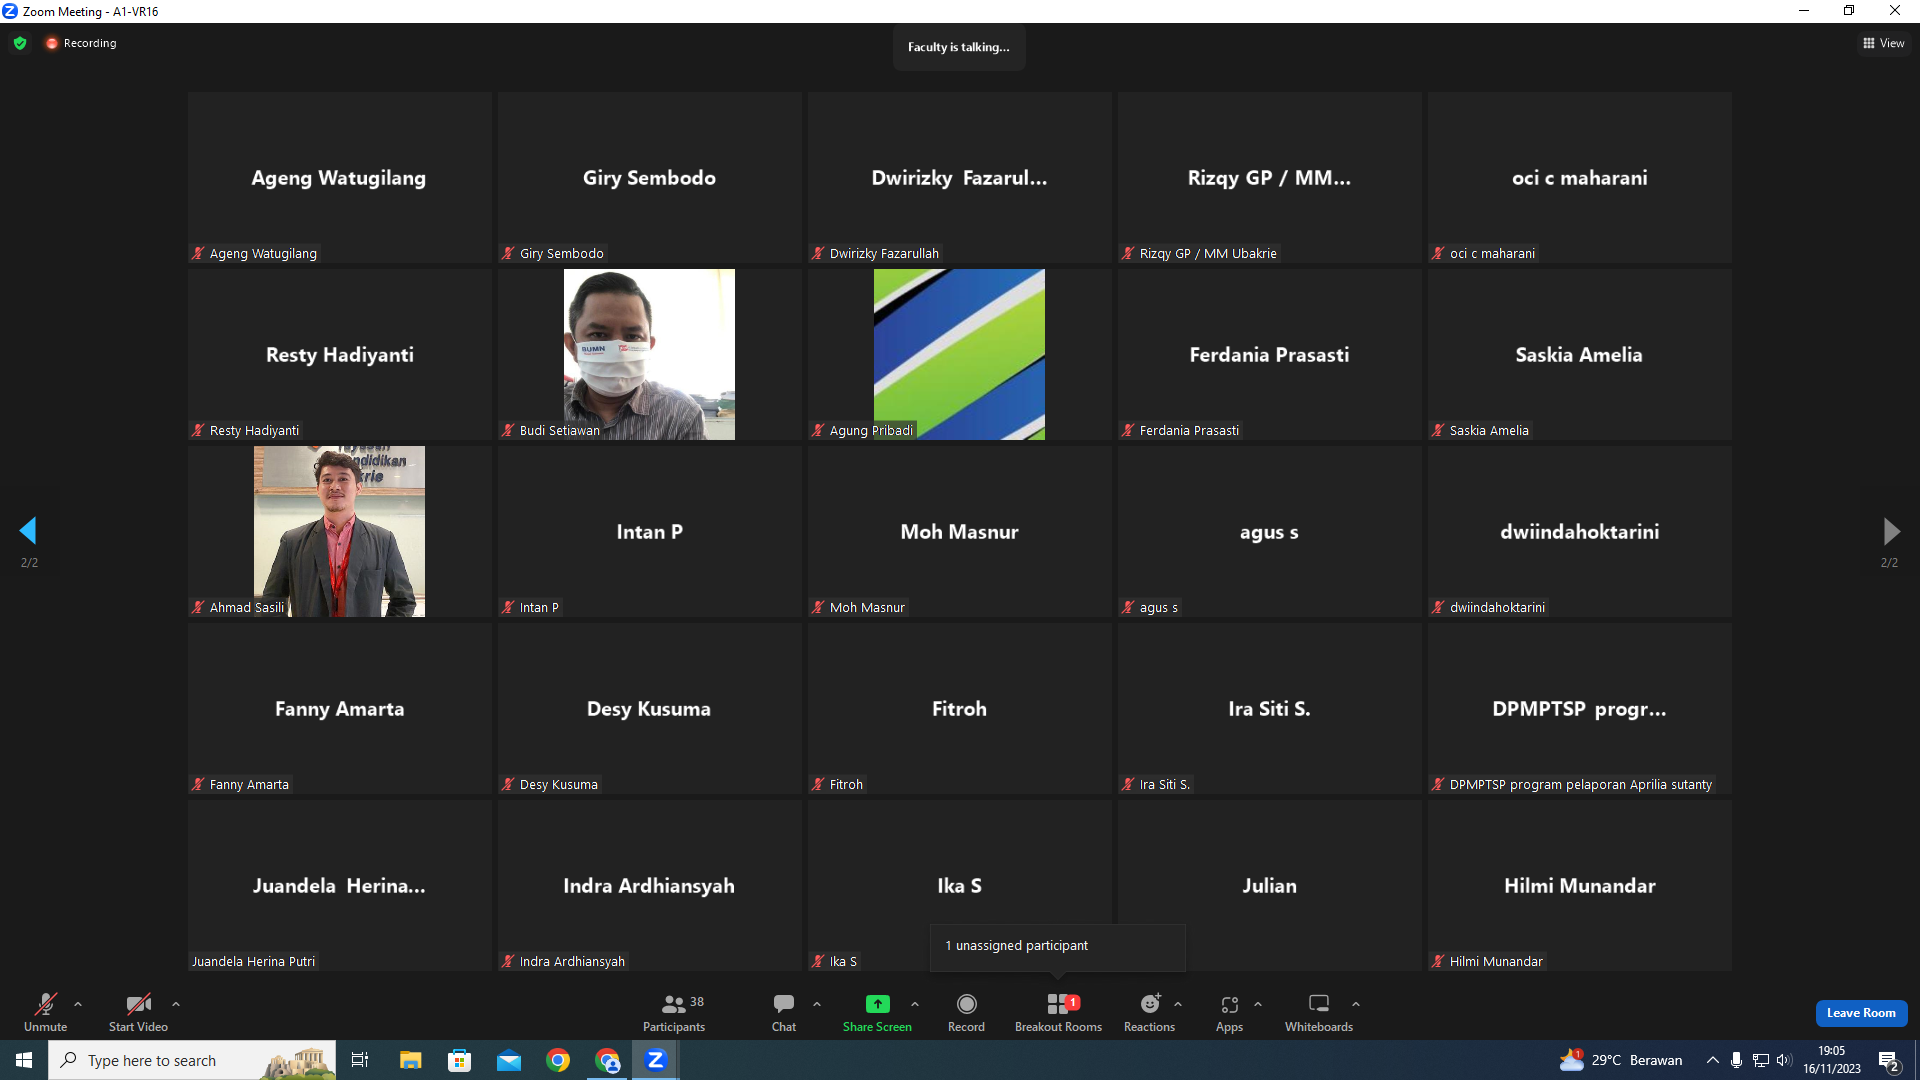1920x1080 pixels.
Task: Click the Windows taskbar search box
Action: point(192,1060)
